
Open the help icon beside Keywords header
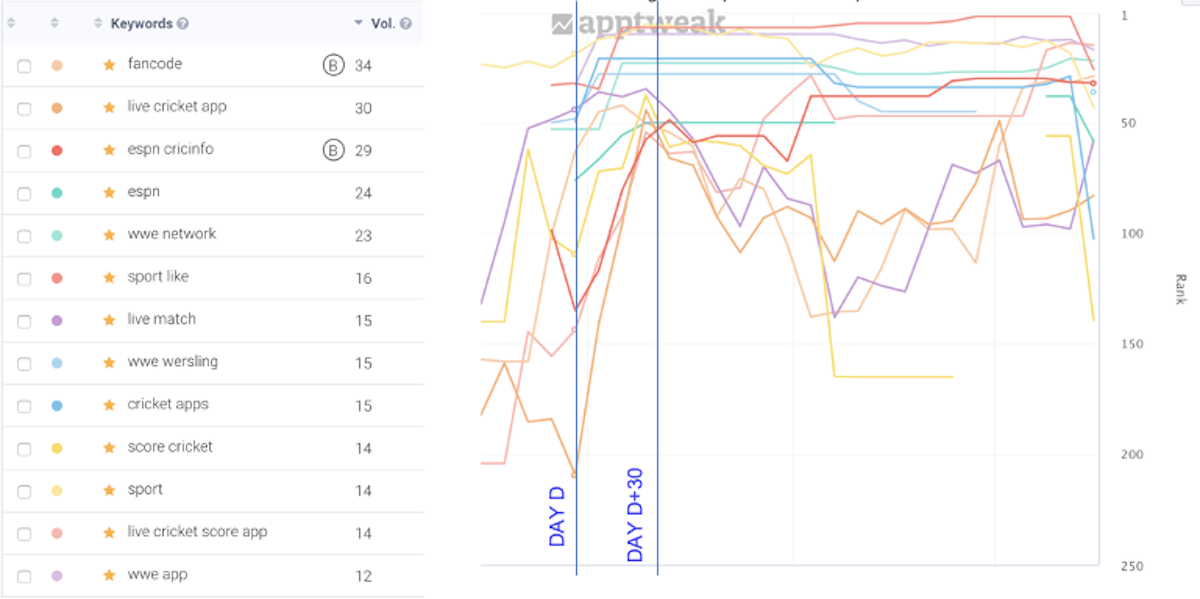point(183,23)
